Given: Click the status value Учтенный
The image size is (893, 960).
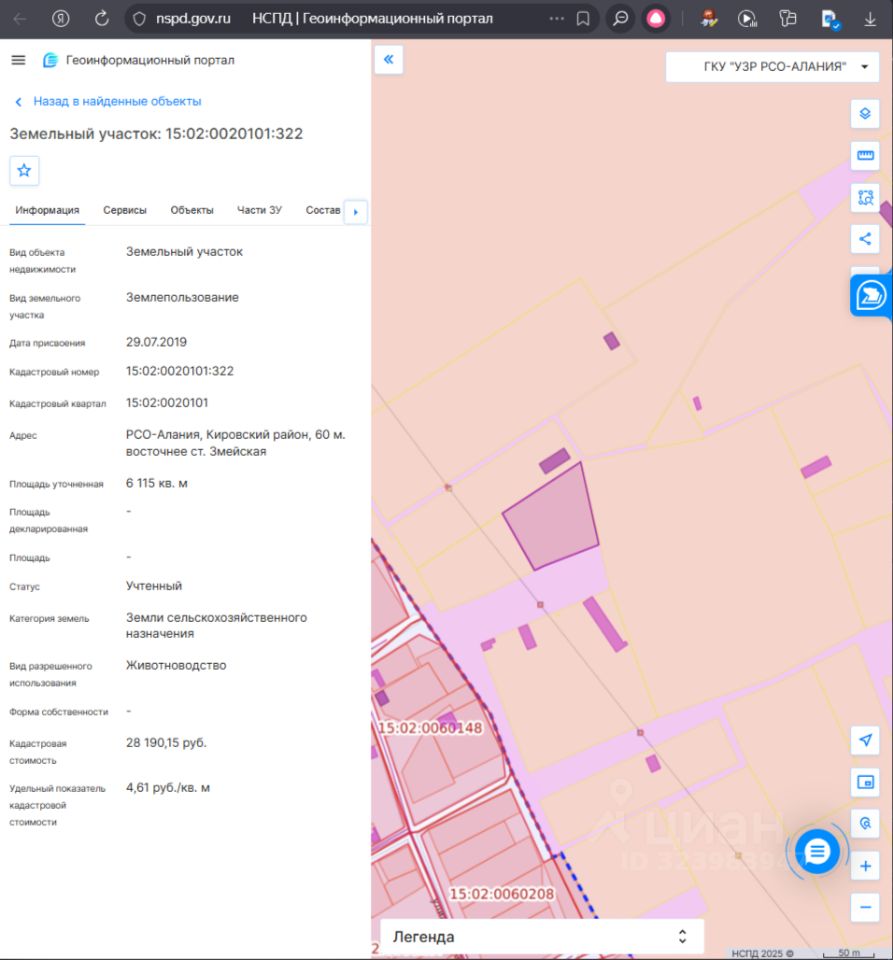Looking at the screenshot, I should [x=154, y=586].
